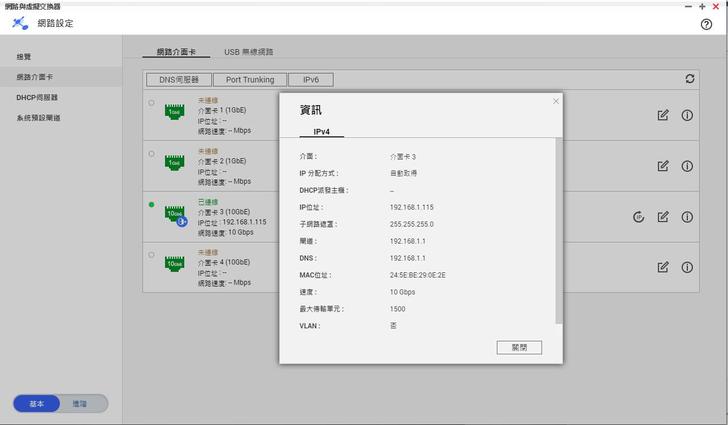Switch to 進階 mode toggle
Viewport: 728px width, 425px height.
point(81,404)
